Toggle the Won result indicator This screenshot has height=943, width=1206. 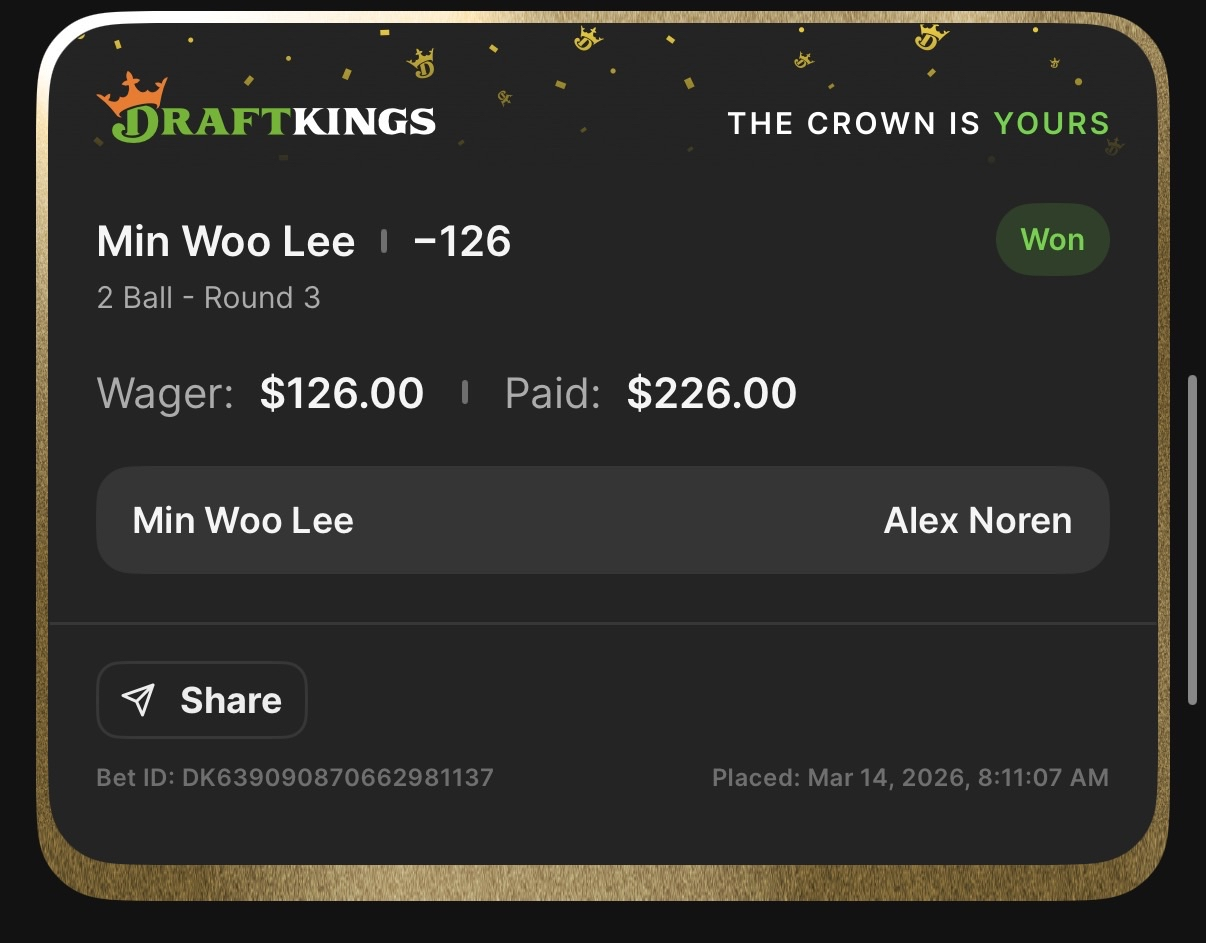1052,239
